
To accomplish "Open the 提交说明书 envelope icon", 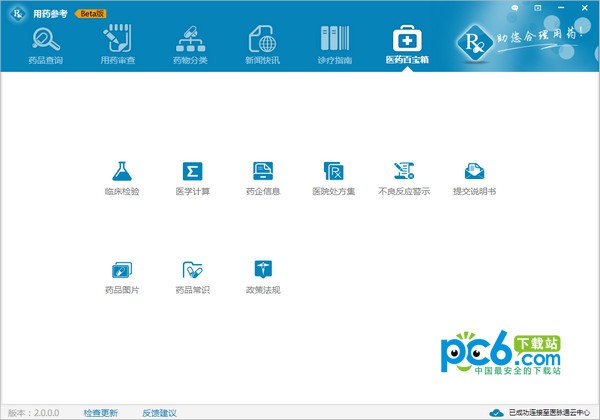I will (x=474, y=171).
